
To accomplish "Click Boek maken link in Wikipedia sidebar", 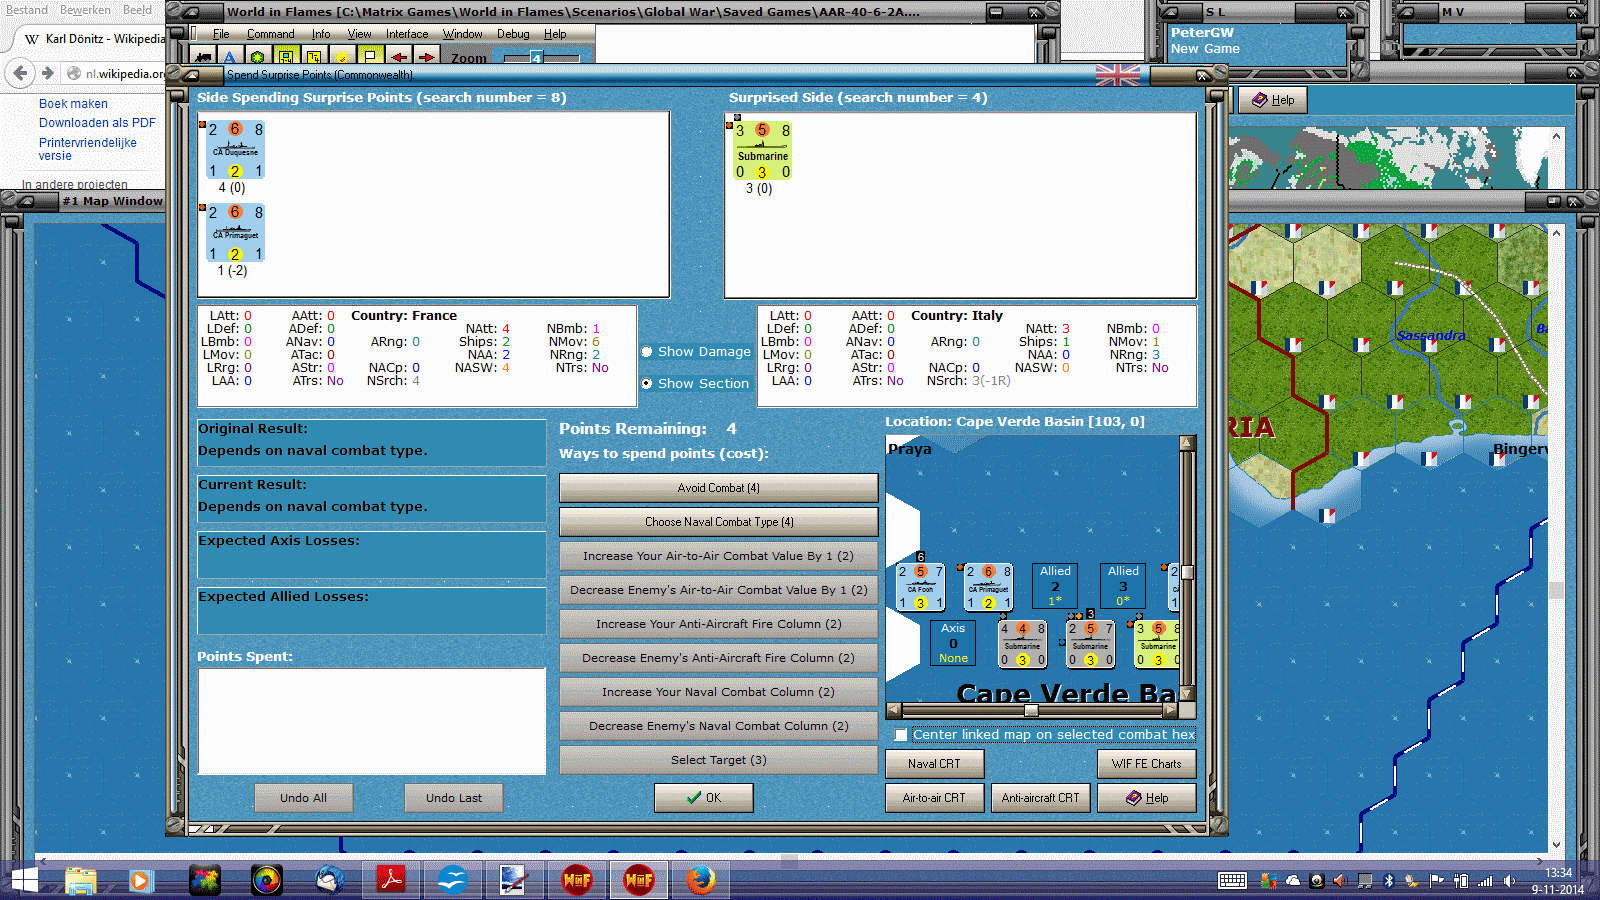I will 73,104.
